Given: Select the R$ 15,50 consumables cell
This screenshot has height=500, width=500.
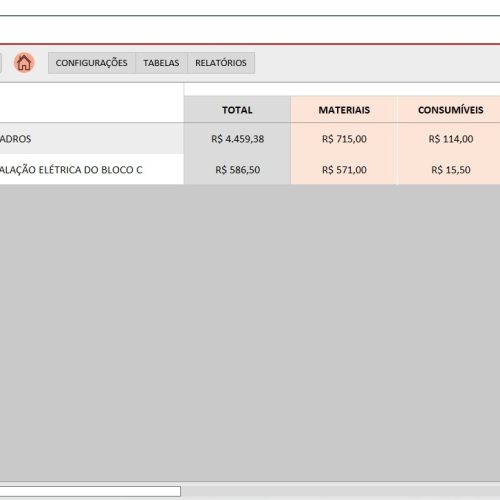Looking at the screenshot, I should [x=450, y=170].
